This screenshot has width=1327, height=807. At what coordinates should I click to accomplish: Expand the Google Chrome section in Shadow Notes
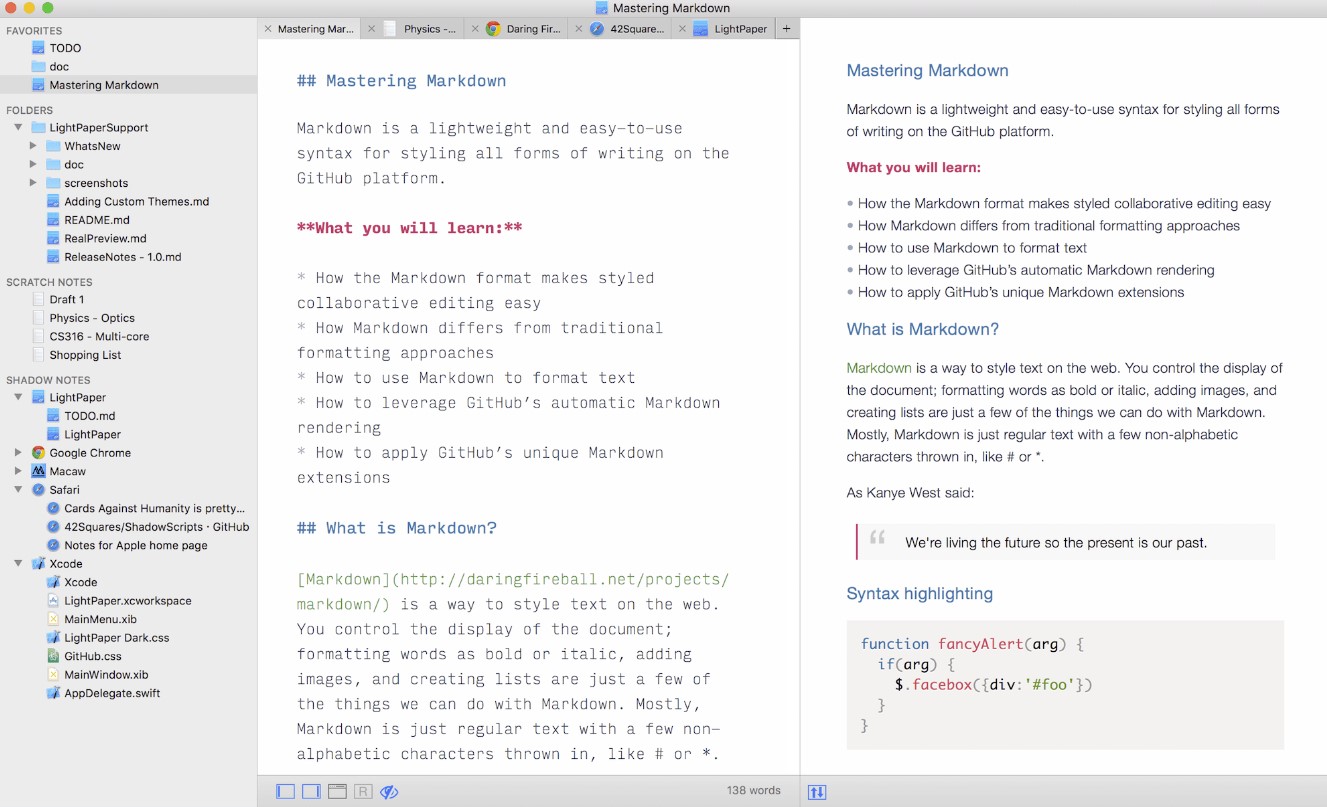(x=18, y=452)
